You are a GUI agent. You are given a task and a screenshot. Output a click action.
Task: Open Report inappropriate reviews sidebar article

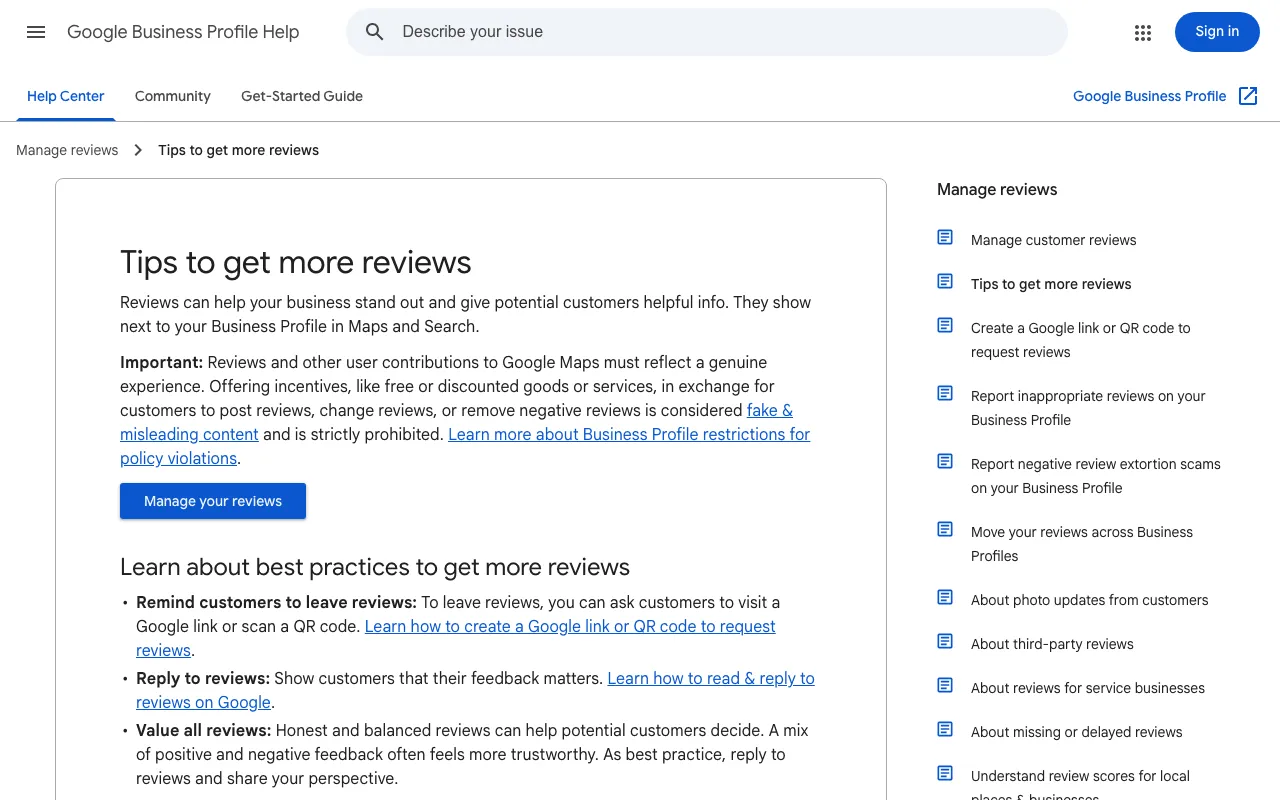tap(1088, 408)
